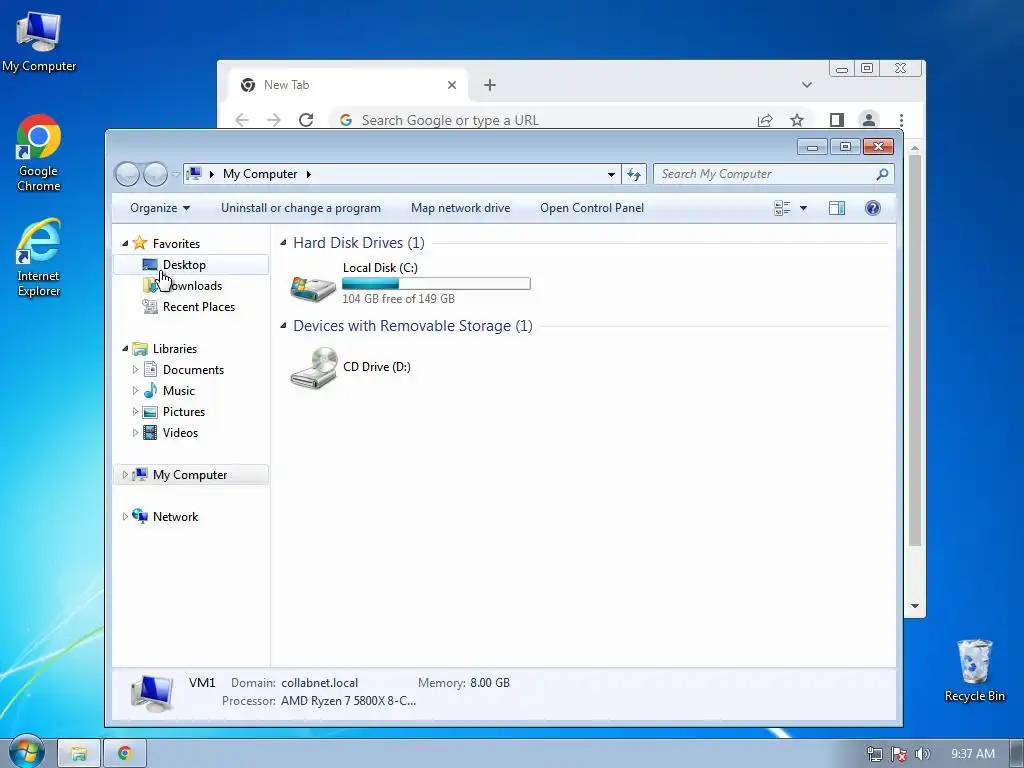This screenshot has width=1024, height=768.
Task: Click Explorer back navigation button
Action: pyautogui.click(x=127, y=174)
